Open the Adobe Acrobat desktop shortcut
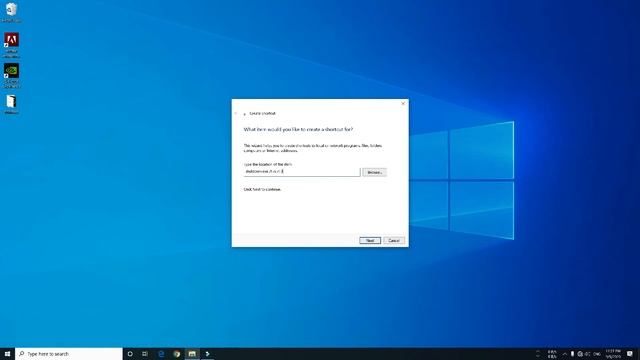 tap(11, 44)
